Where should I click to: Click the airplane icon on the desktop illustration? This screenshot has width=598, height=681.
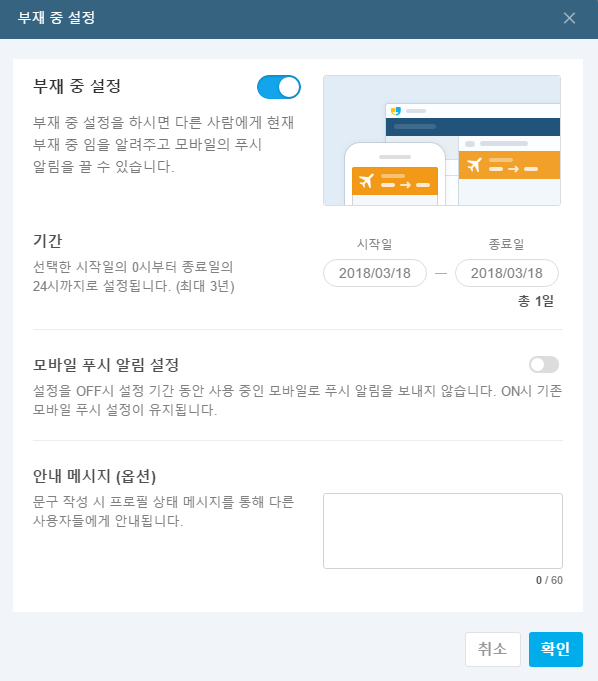[474, 165]
